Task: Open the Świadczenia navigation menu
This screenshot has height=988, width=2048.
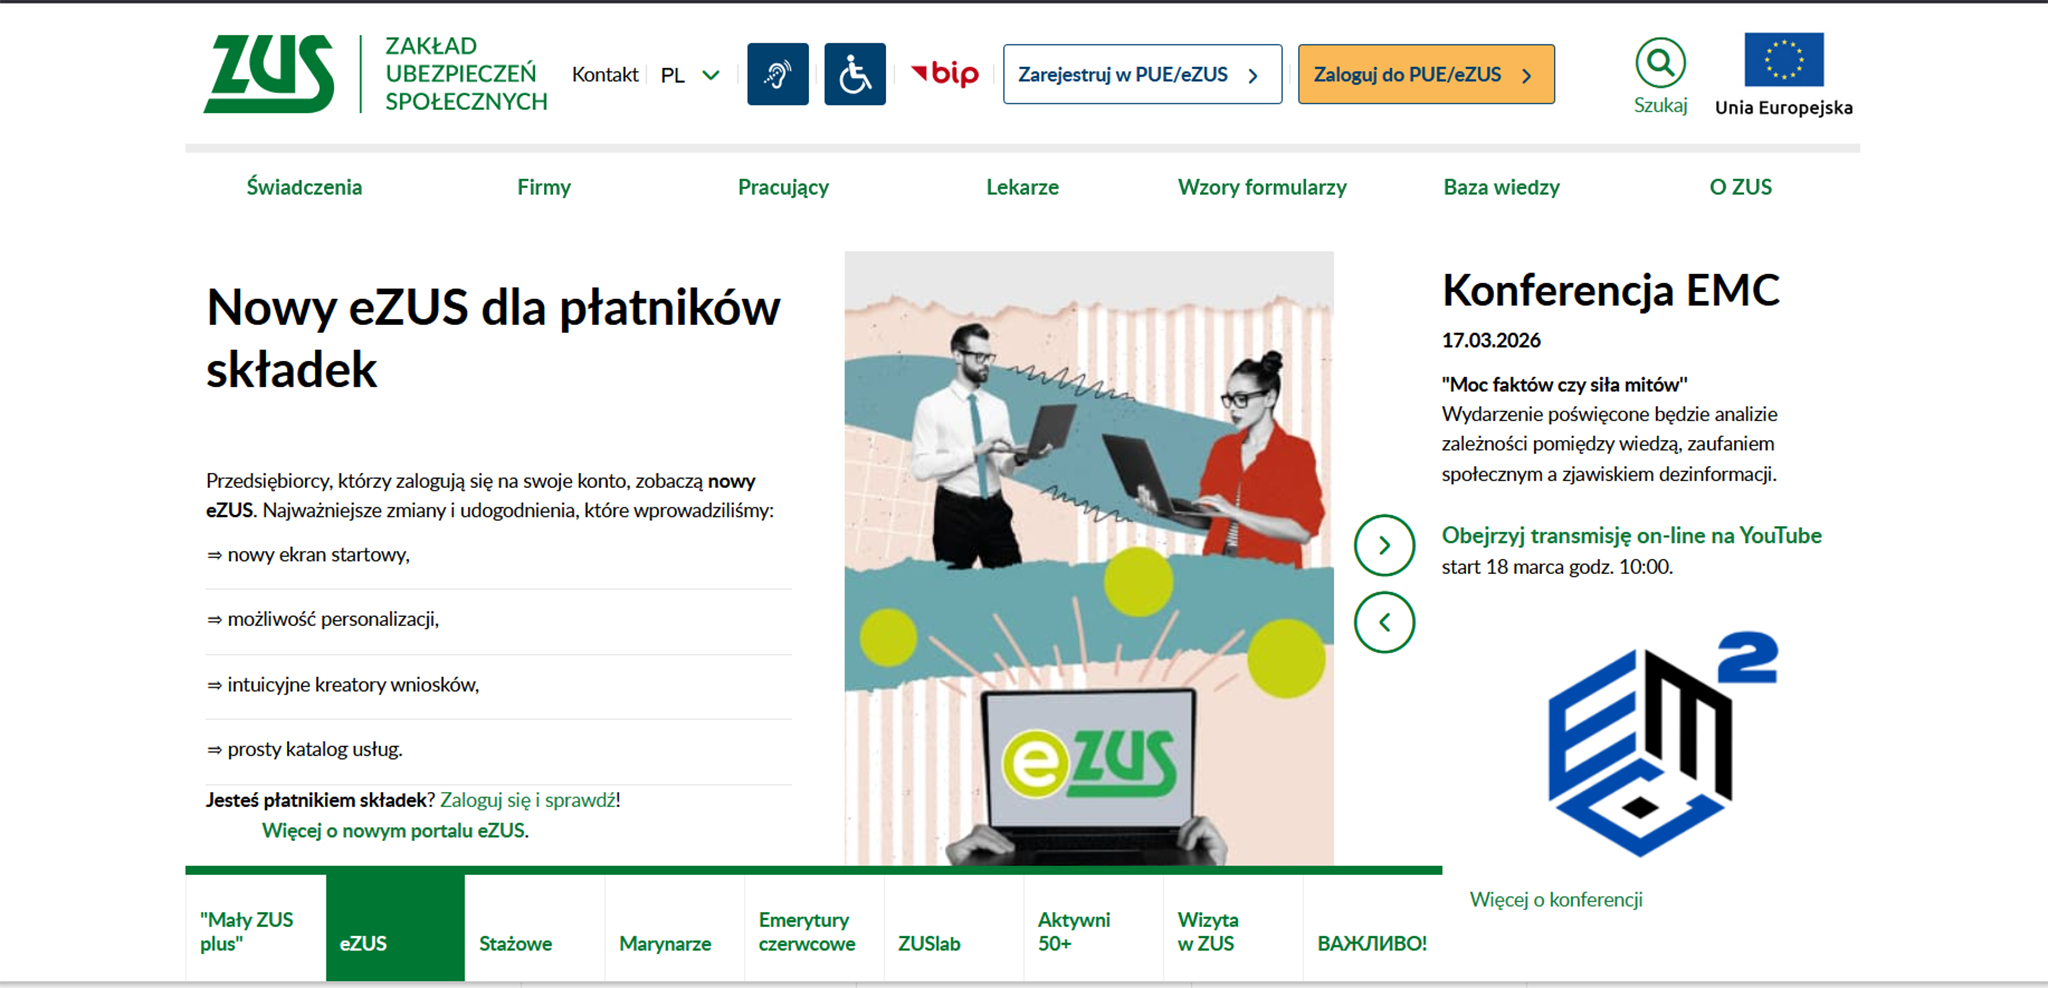Action: coord(304,187)
